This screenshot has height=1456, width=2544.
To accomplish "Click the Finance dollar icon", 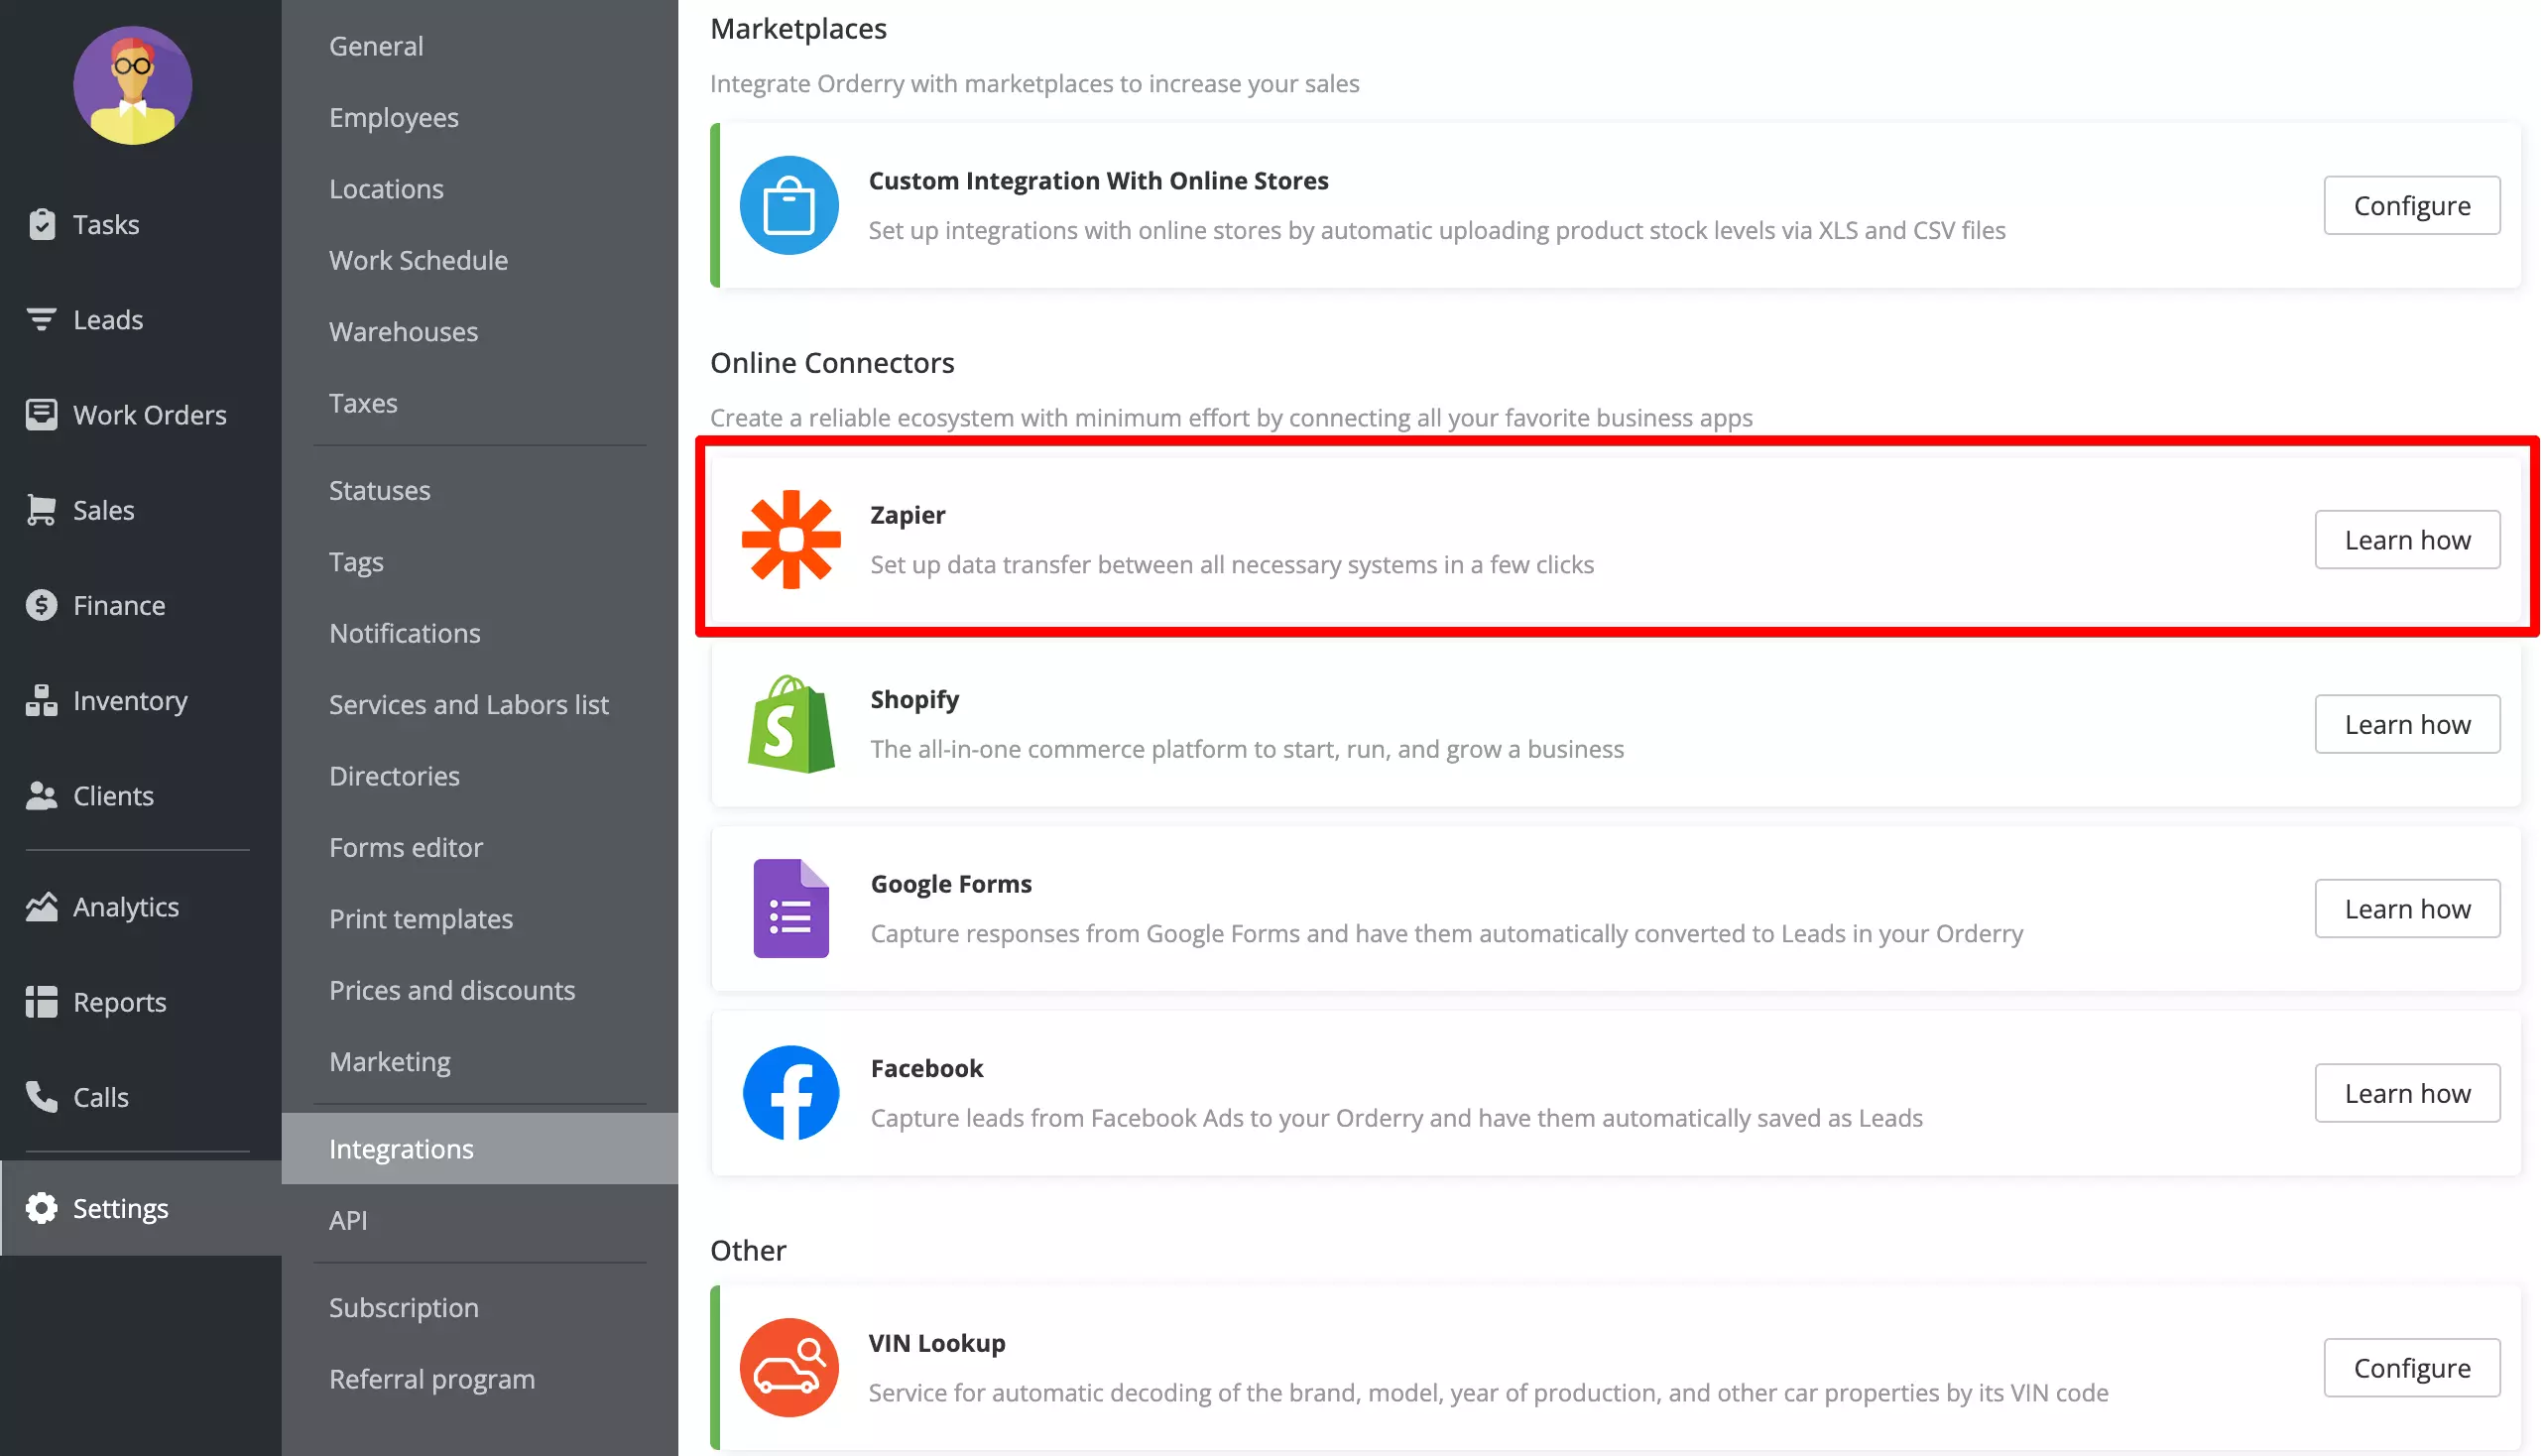I will click(x=41, y=605).
